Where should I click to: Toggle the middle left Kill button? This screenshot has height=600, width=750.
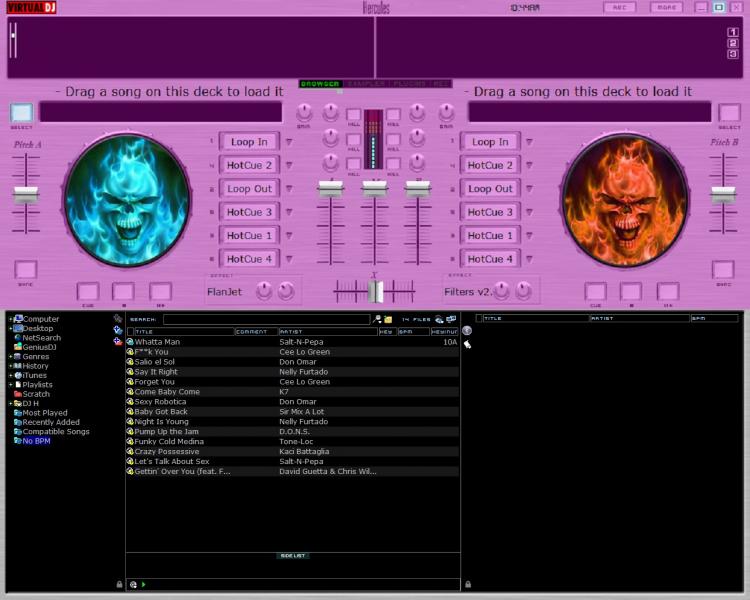(x=353, y=140)
